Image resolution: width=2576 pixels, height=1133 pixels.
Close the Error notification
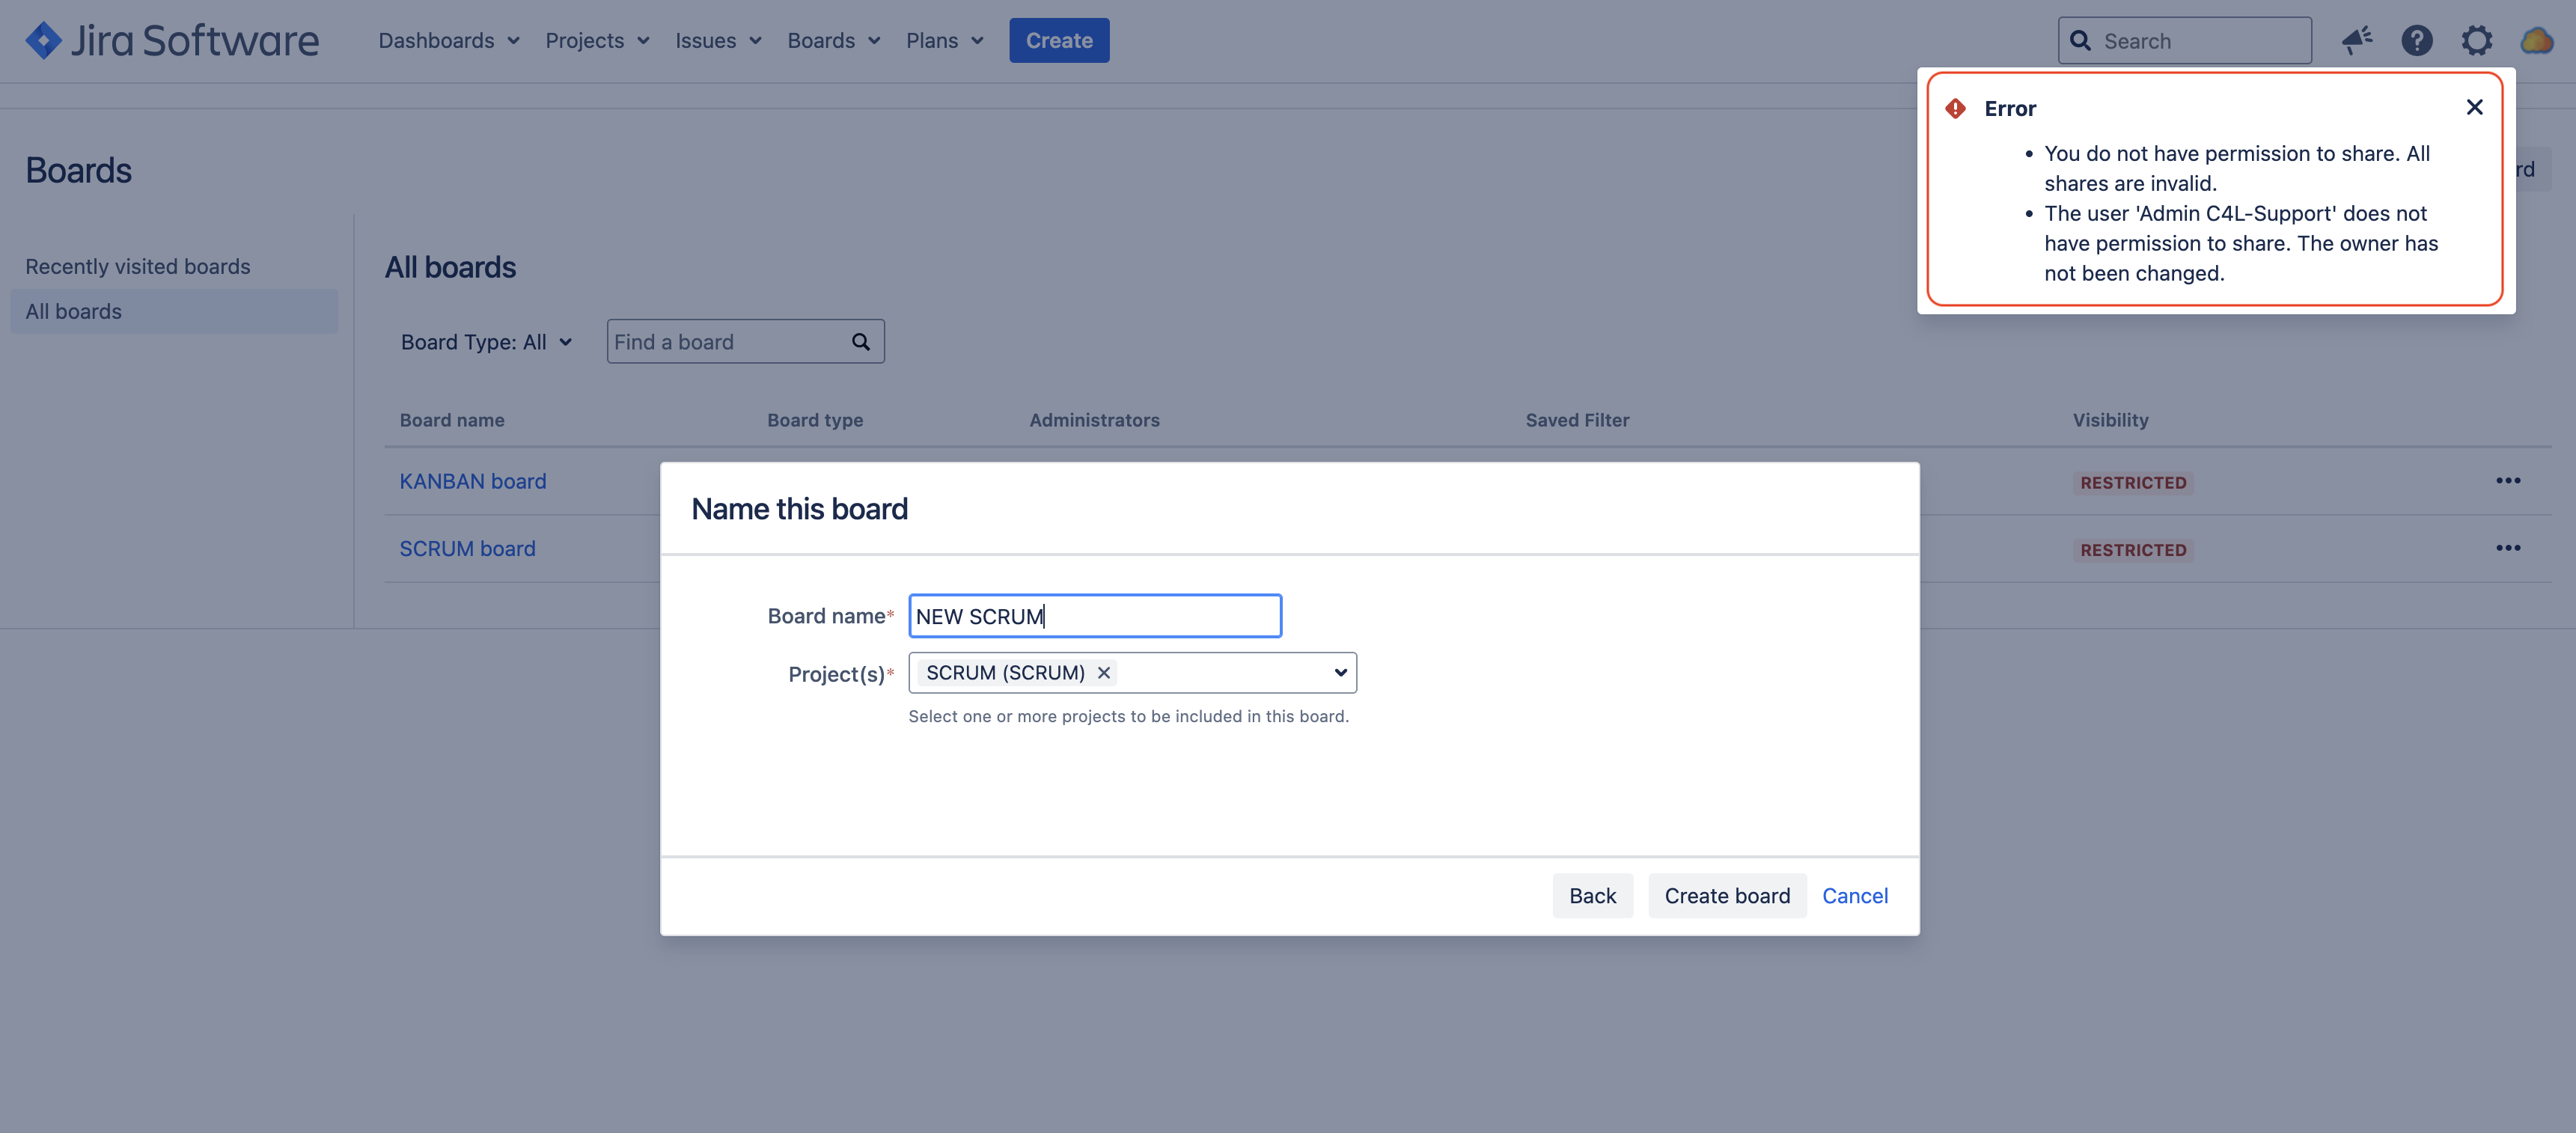point(2474,107)
